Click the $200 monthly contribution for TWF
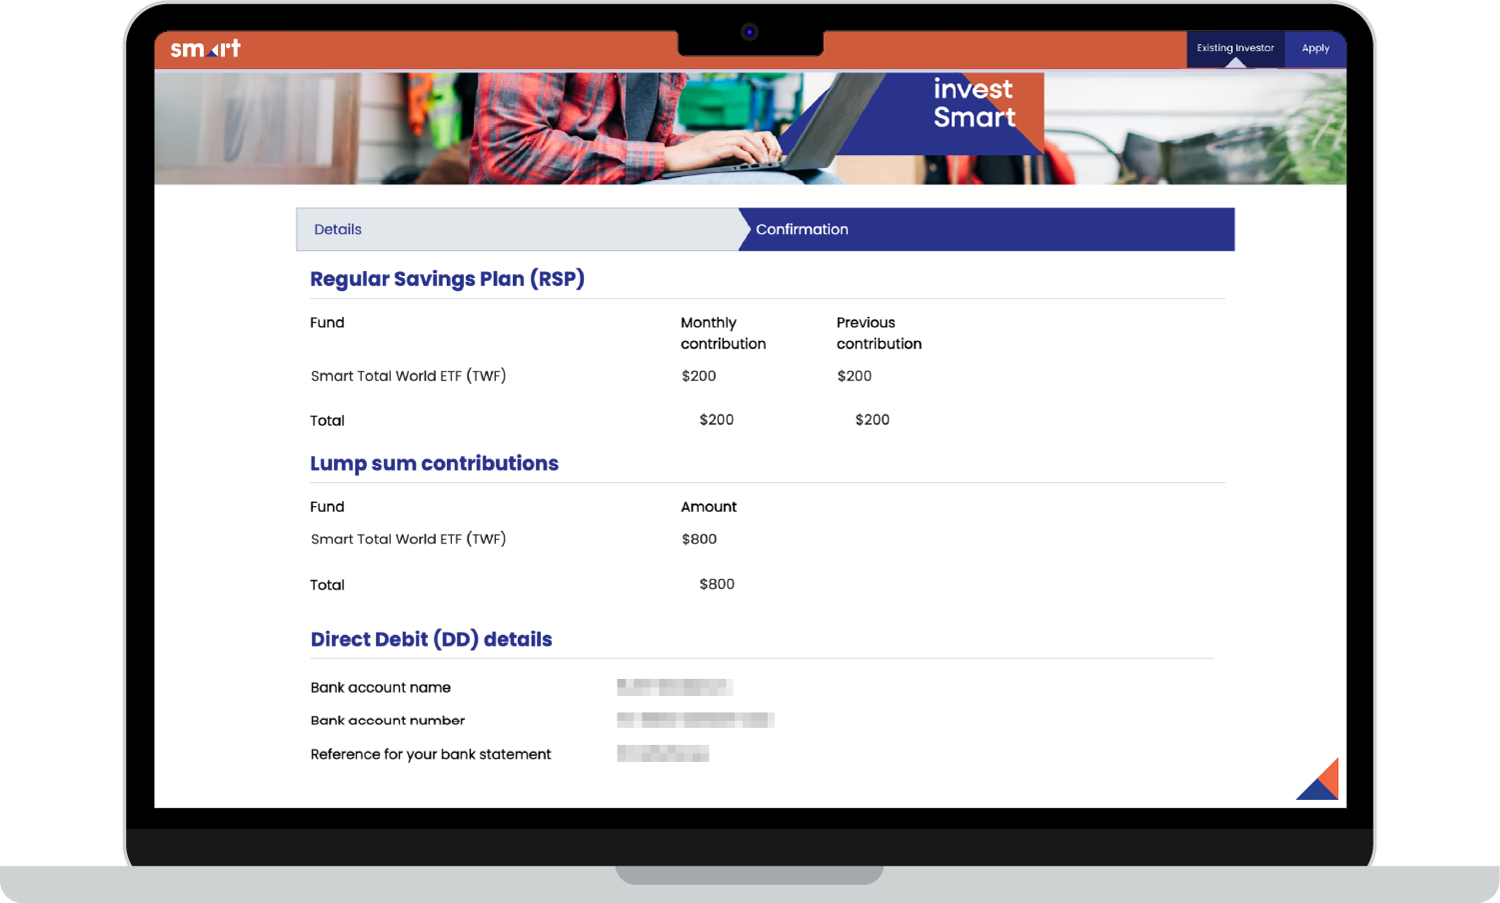 click(699, 376)
